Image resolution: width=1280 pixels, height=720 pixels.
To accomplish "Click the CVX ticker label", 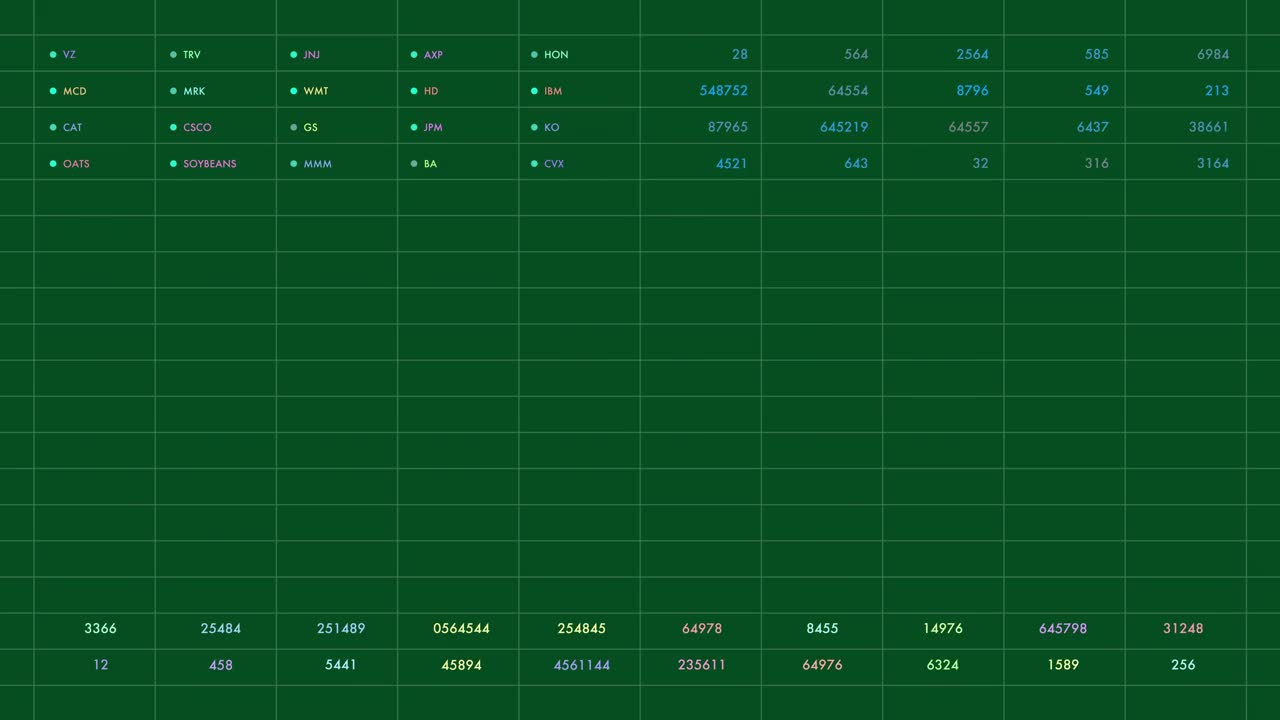I will [x=554, y=163].
